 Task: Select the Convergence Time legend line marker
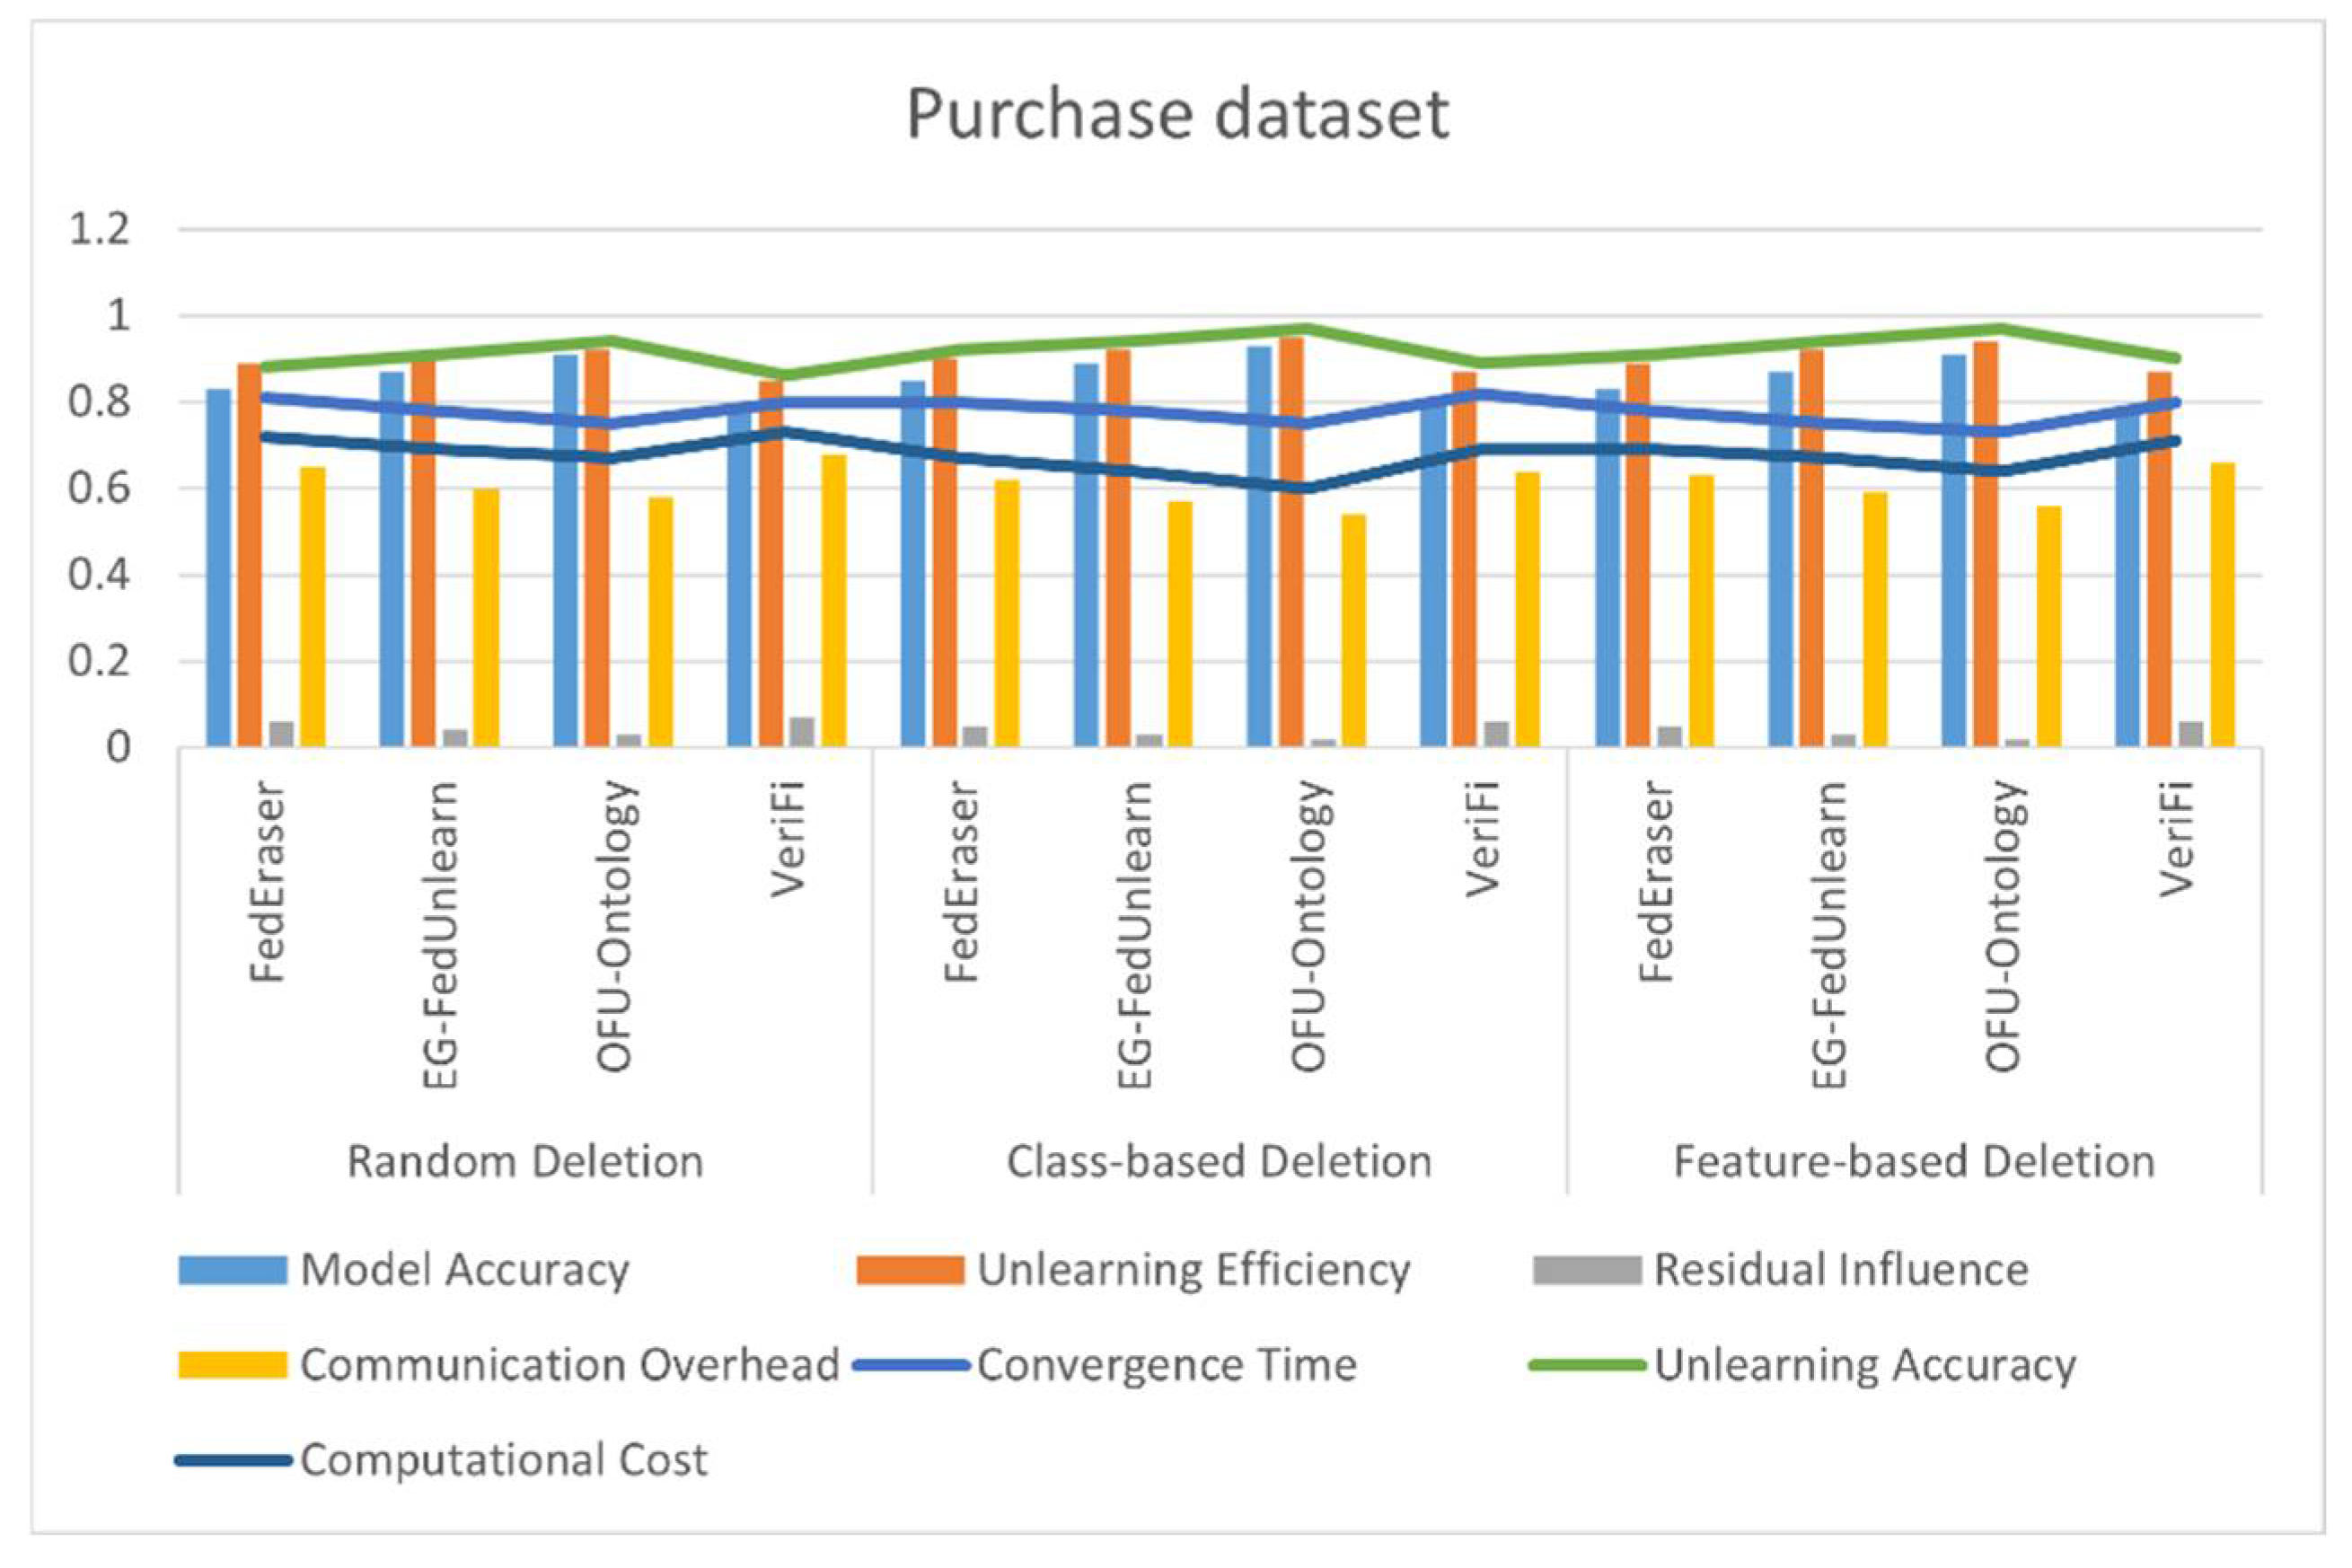pos(910,1365)
